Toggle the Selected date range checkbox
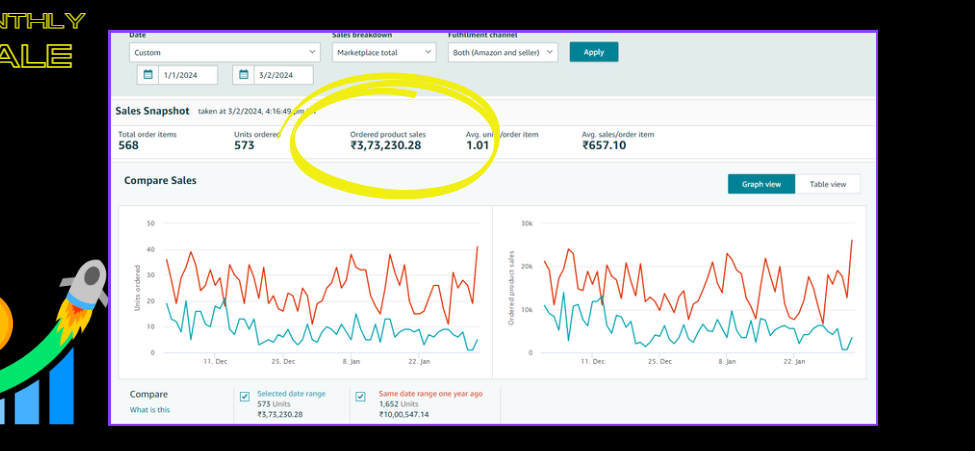This screenshot has width=975, height=451. (245, 397)
